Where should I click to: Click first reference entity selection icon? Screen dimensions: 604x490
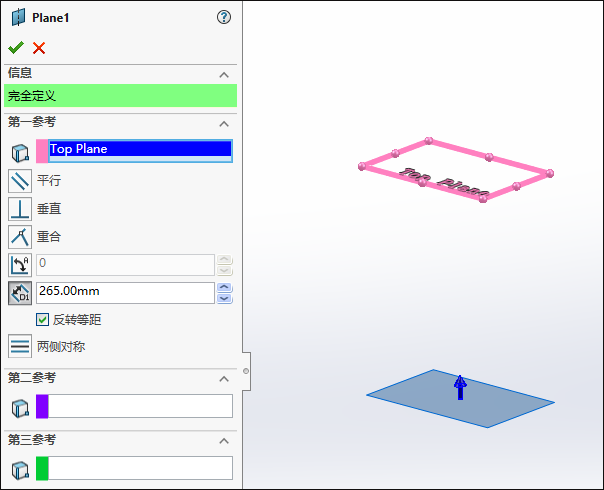(20, 153)
